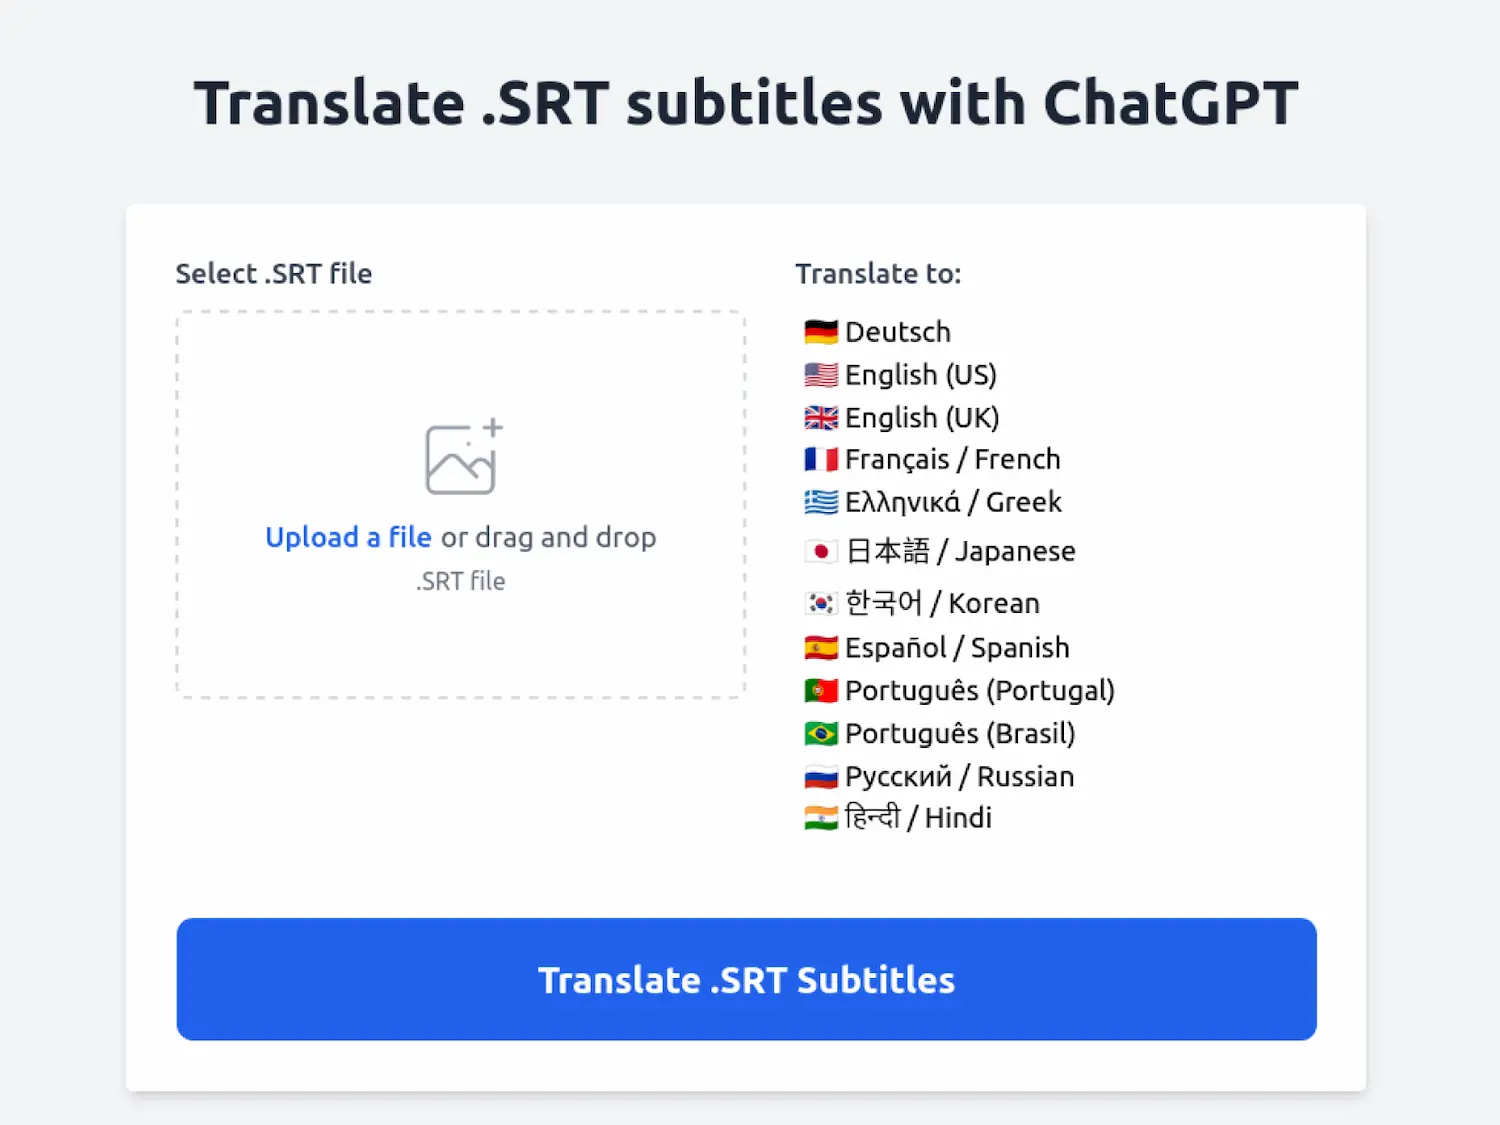
Task: Click the Greek flag icon
Action: pos(821,502)
